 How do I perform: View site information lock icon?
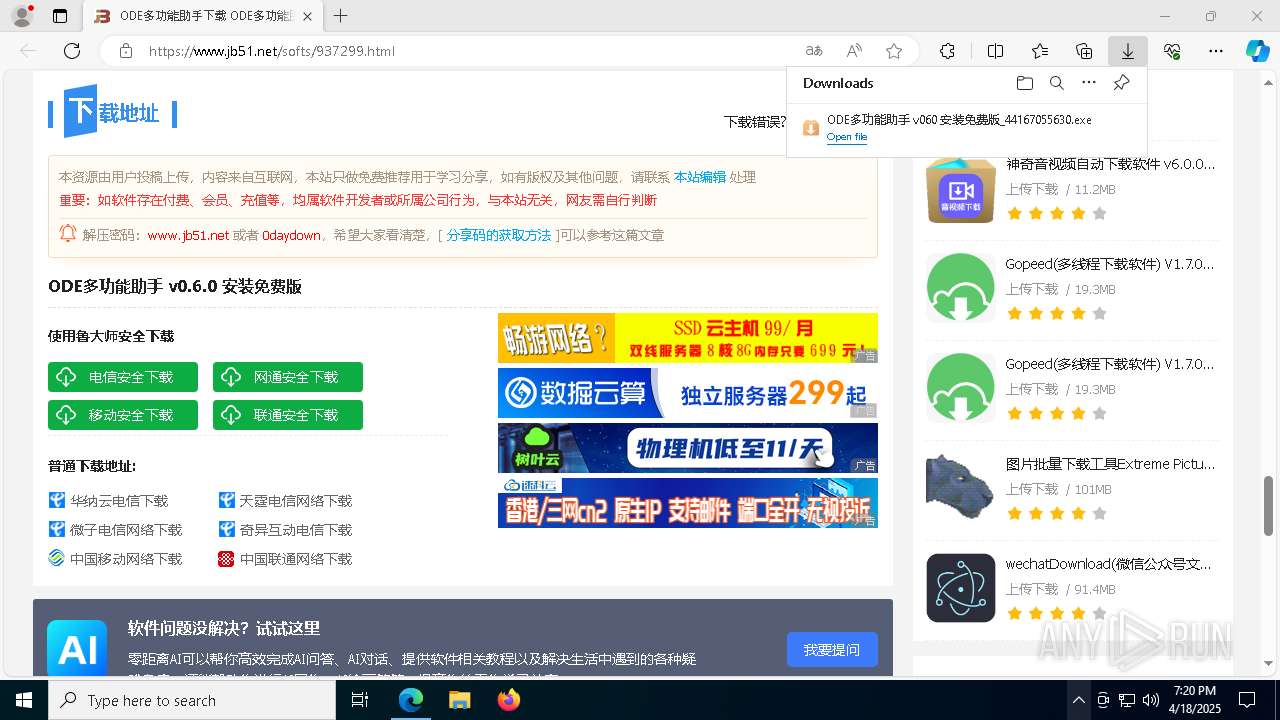click(x=126, y=51)
